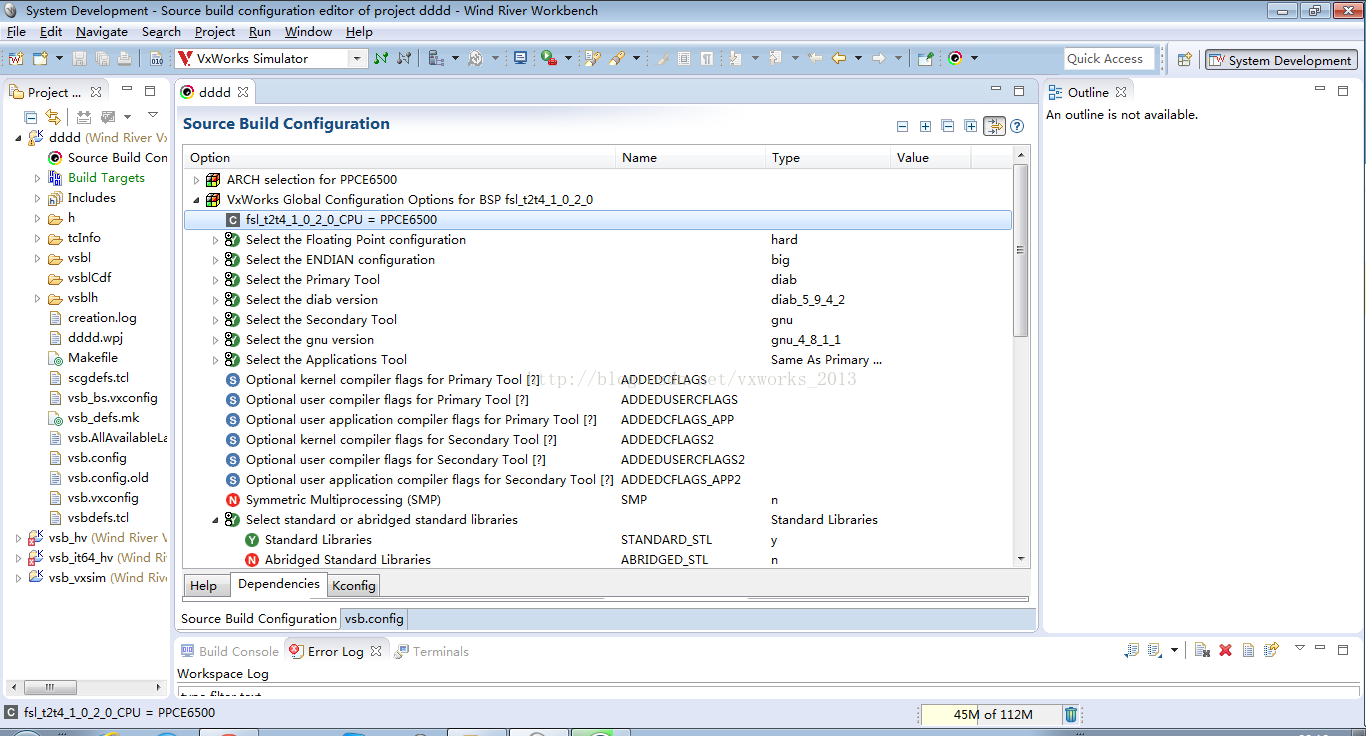Click the forward navigation yellow arrow

point(878,58)
